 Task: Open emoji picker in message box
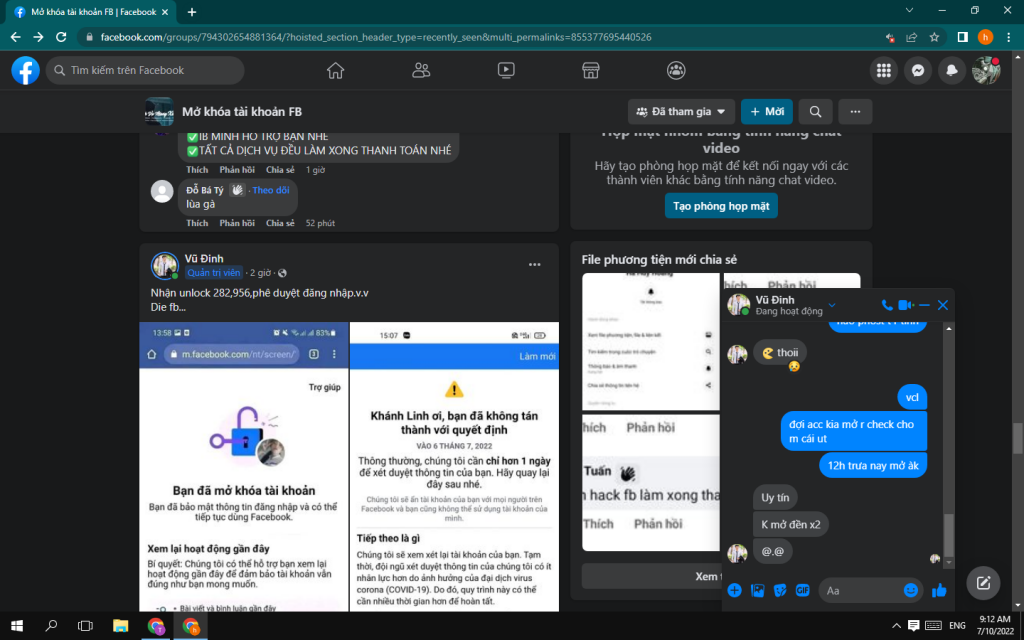911,590
